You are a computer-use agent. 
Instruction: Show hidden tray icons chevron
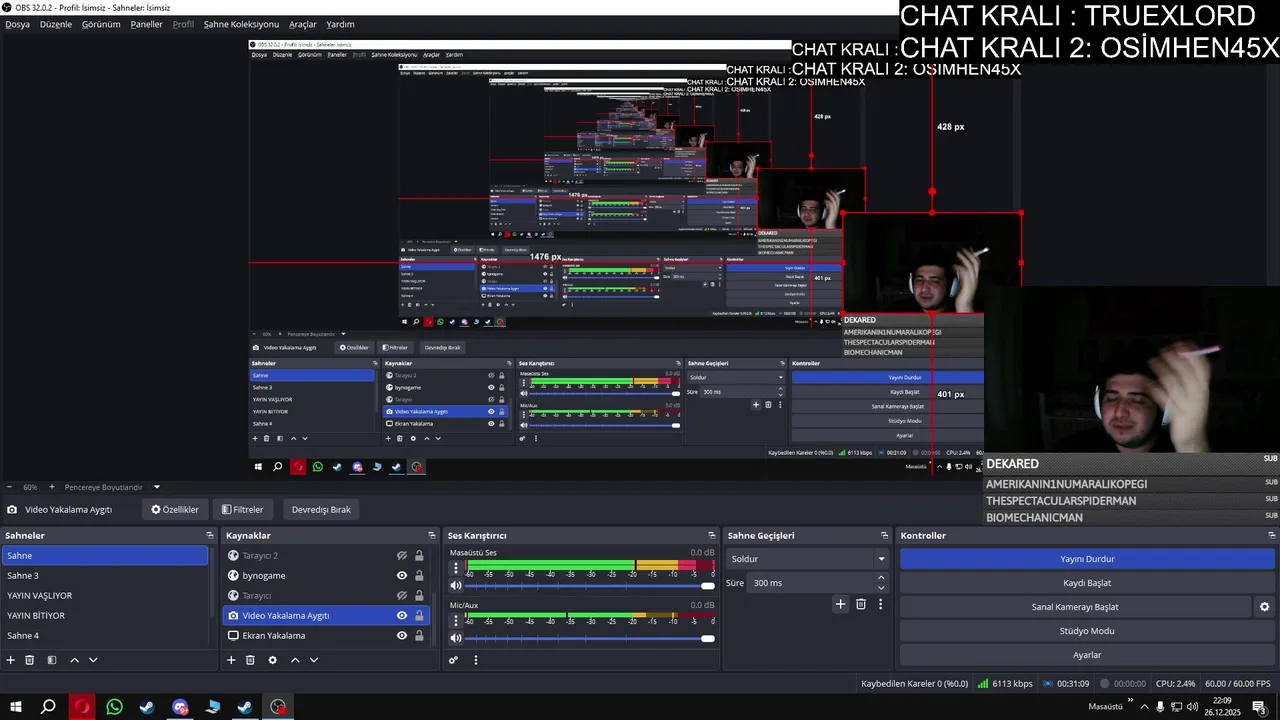[x=1144, y=707]
